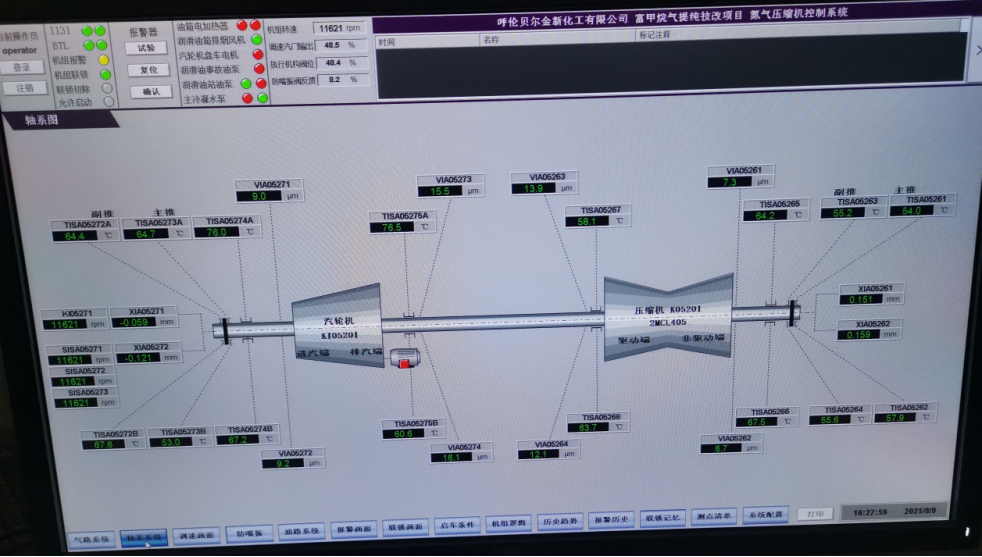This screenshot has height=557, width=982.
Task: Click the green 主冷凝水泵 status lamp
Action: coord(262,98)
